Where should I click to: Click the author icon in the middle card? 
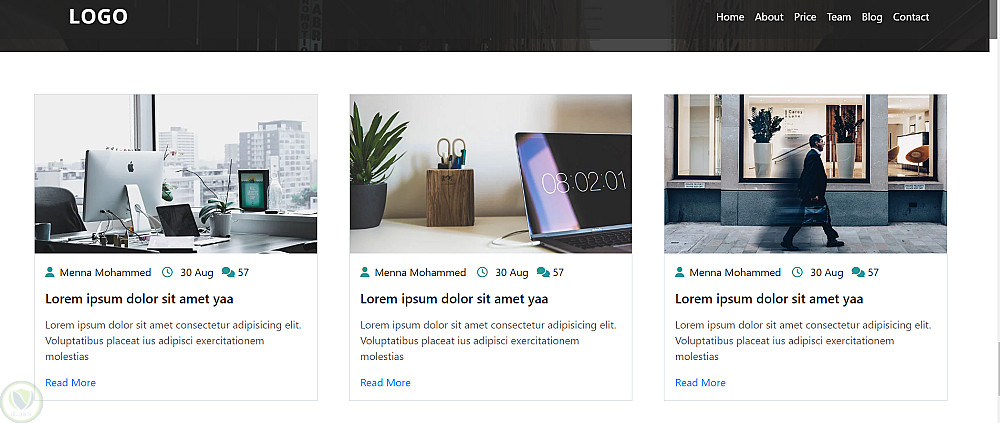[x=365, y=272]
